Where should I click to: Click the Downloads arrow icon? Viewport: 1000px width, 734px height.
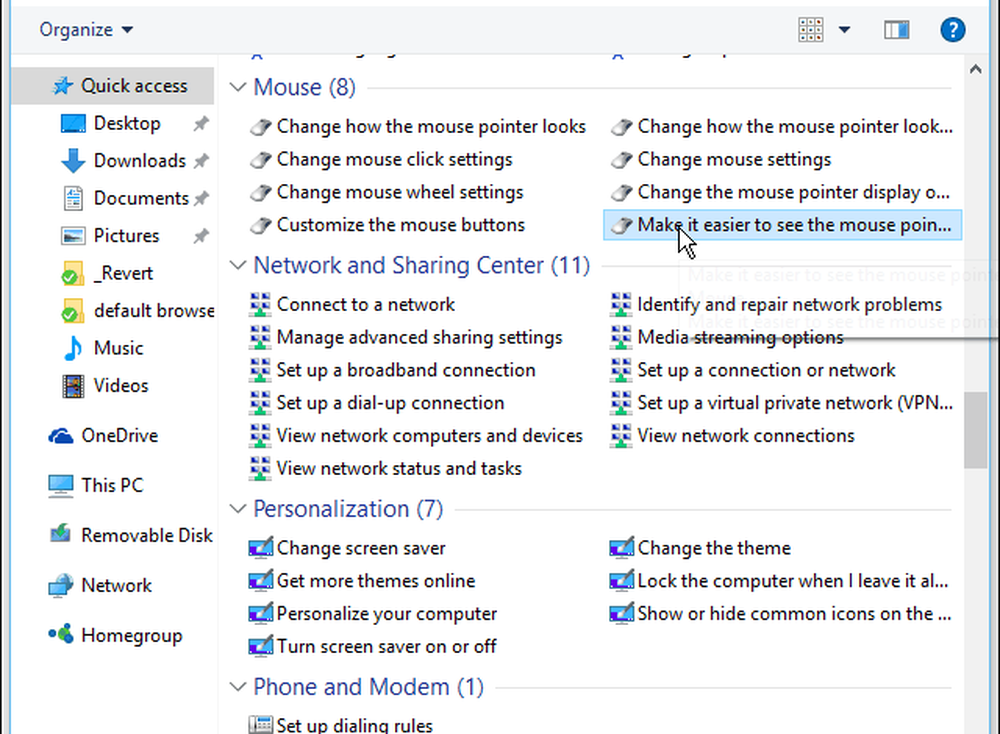(x=73, y=161)
